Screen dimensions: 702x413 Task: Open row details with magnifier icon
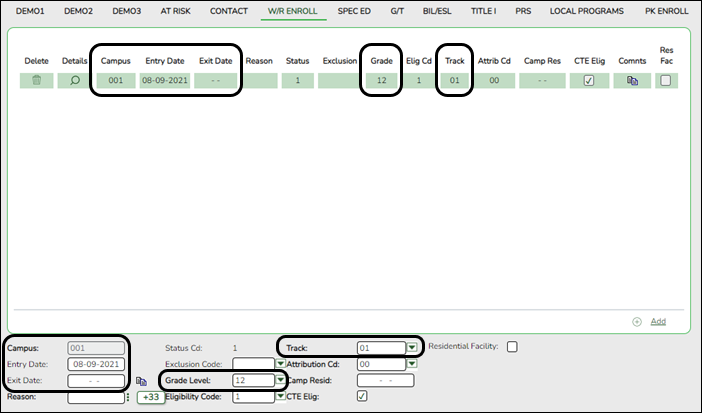[x=74, y=81]
